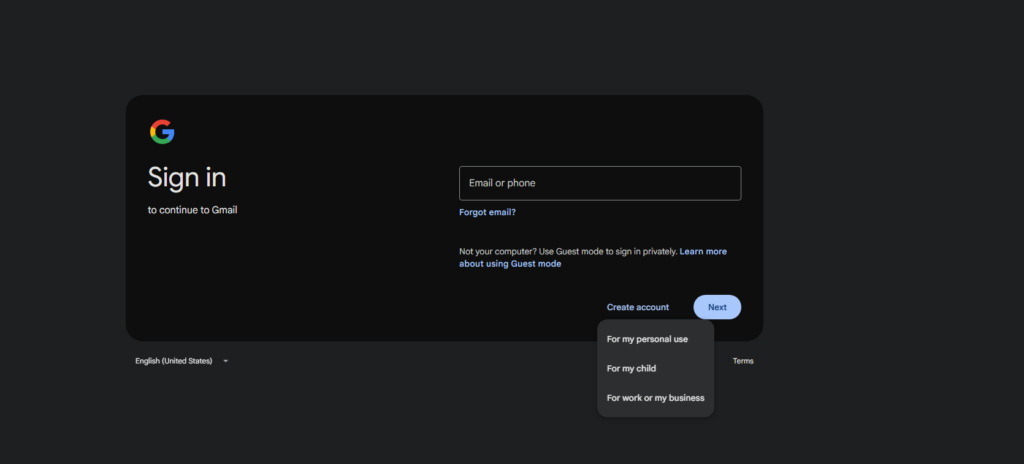Choose For my child option
Image resolution: width=1024 pixels, height=464 pixels.
tap(656, 369)
